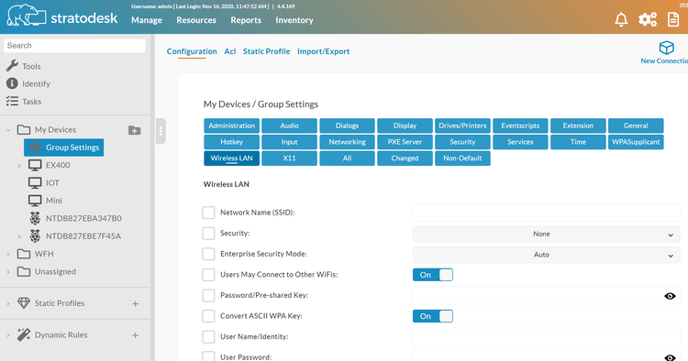Viewport: 688px width, 361px height.
Task: Click the User Name/Identity text field
Action: click(x=546, y=337)
